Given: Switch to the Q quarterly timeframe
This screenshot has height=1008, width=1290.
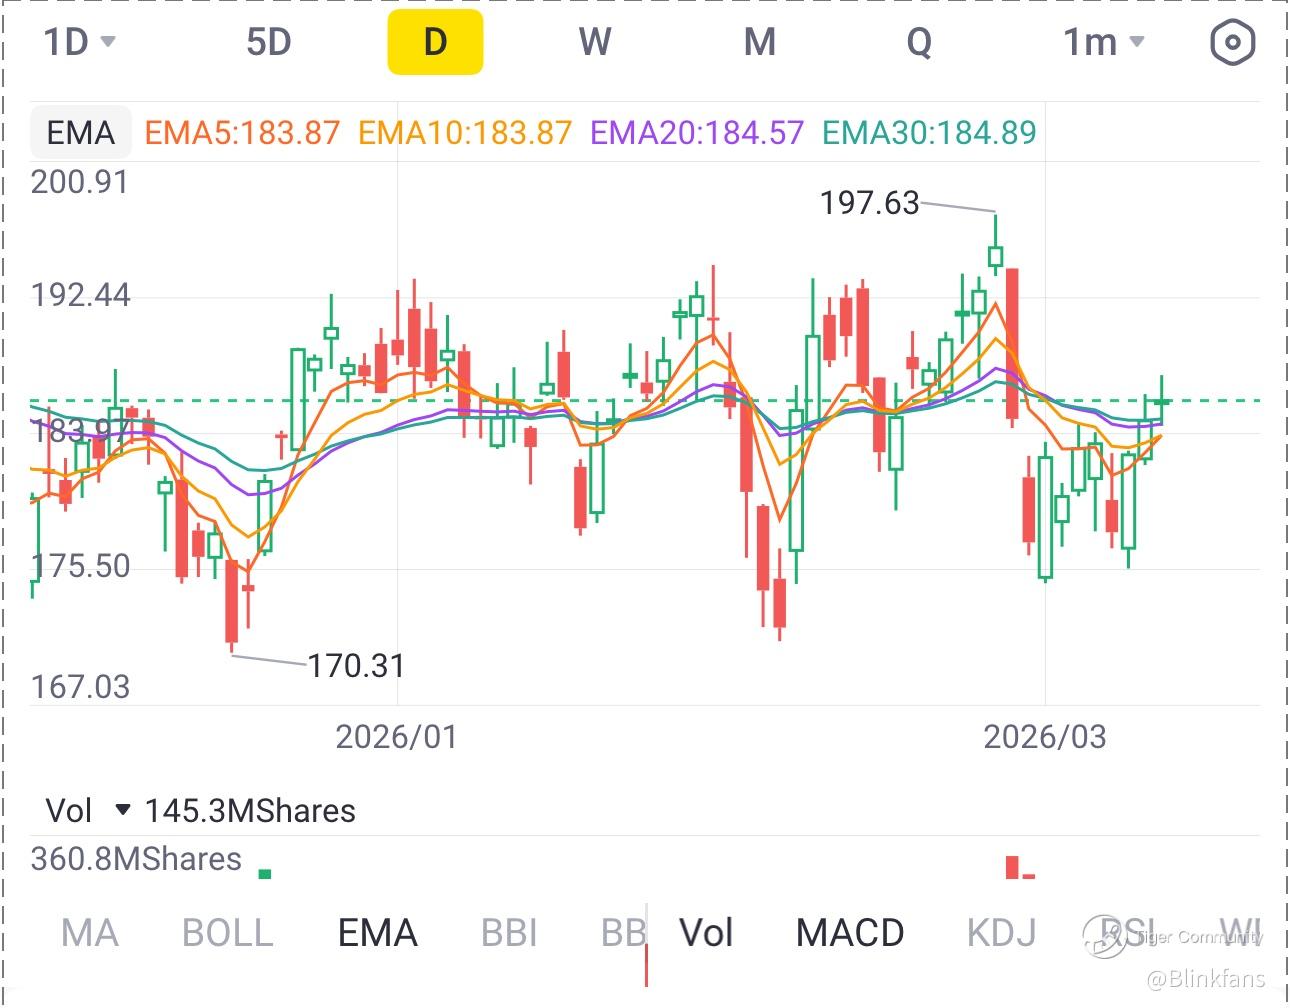Looking at the screenshot, I should pos(919,42).
